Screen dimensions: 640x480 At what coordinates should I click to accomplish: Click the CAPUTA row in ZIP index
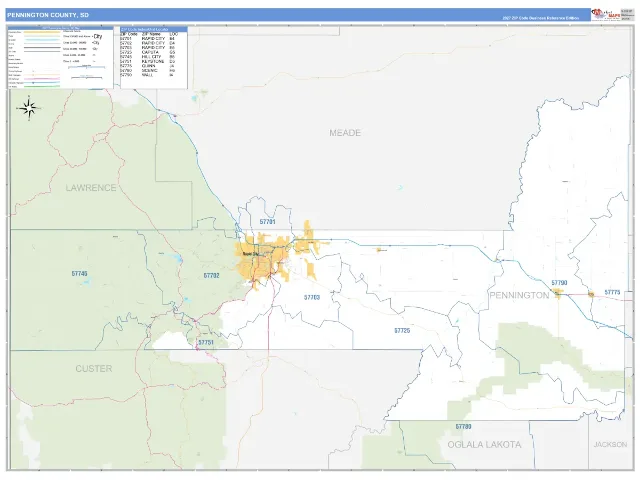click(x=148, y=52)
